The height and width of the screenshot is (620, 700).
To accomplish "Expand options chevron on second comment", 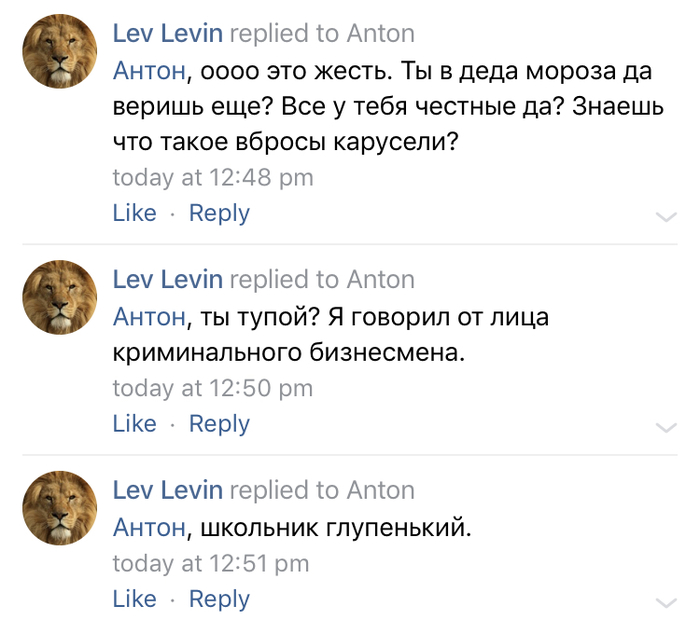I will point(665,427).
